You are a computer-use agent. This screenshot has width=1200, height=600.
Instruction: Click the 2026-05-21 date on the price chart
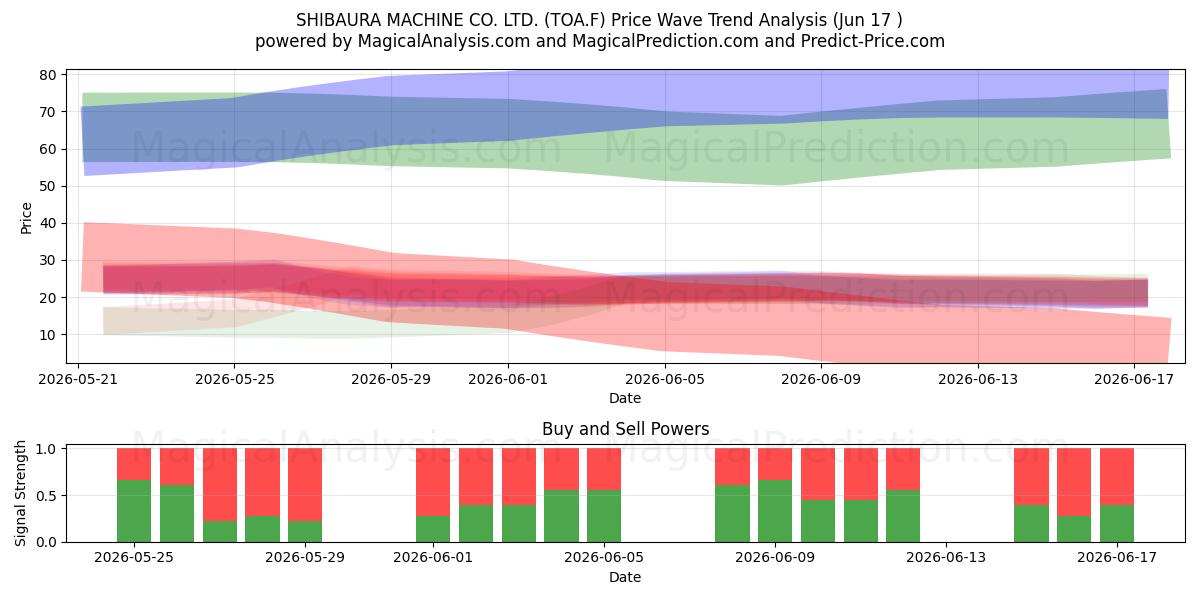[78, 379]
